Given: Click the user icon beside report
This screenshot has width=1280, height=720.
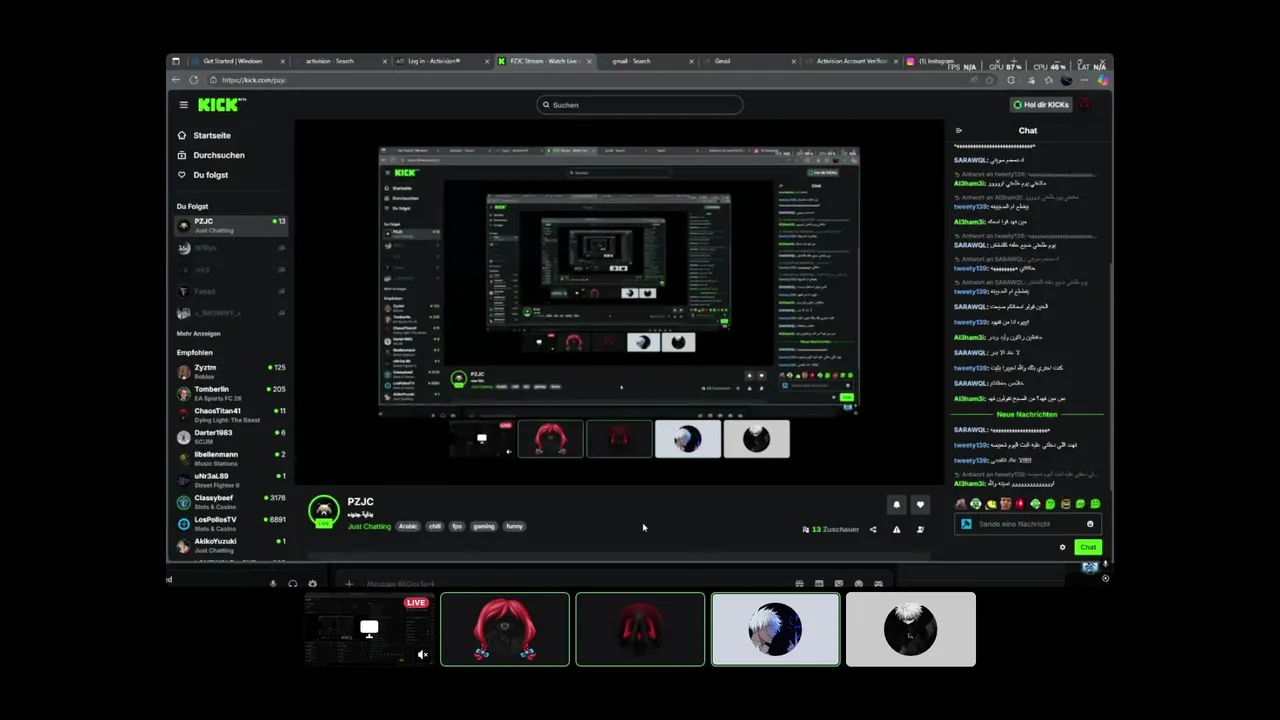Looking at the screenshot, I should tap(921, 529).
